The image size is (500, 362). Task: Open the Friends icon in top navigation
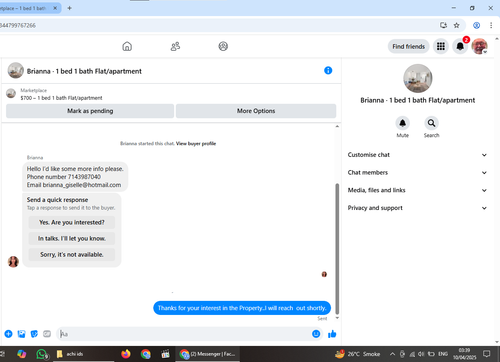[x=175, y=46]
